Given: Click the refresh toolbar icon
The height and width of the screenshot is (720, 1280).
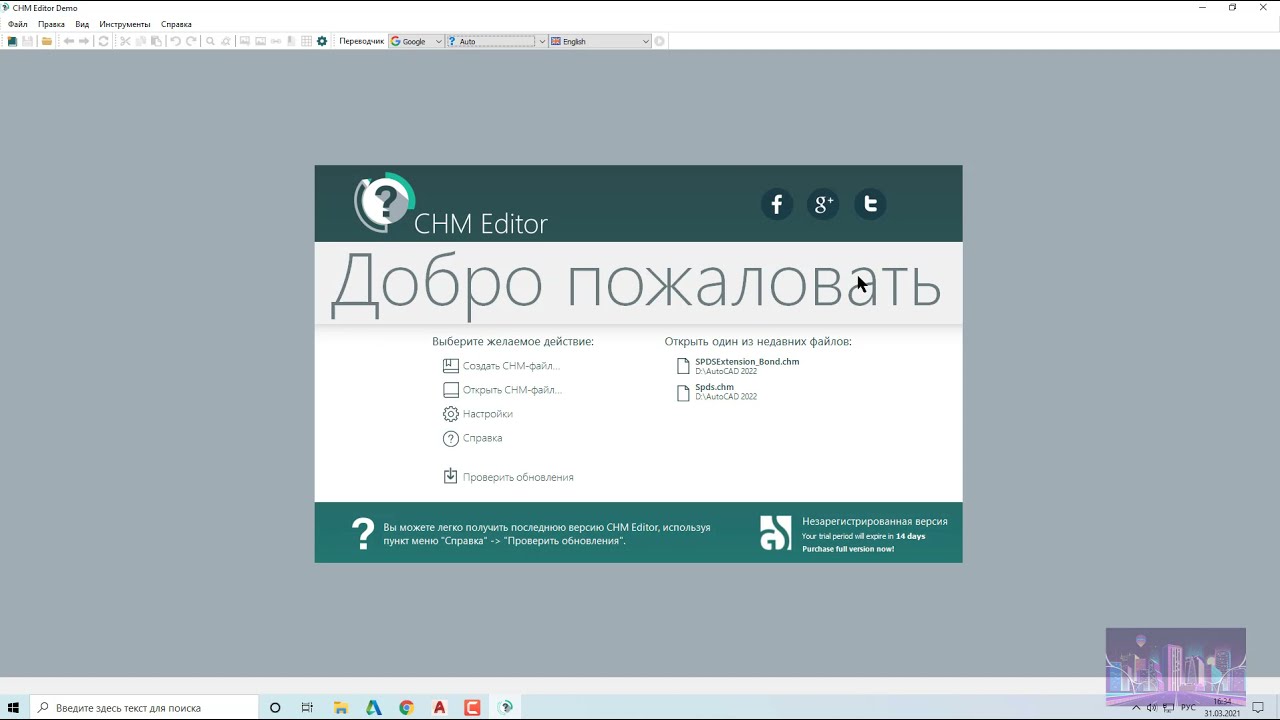Looking at the screenshot, I should 103,41.
